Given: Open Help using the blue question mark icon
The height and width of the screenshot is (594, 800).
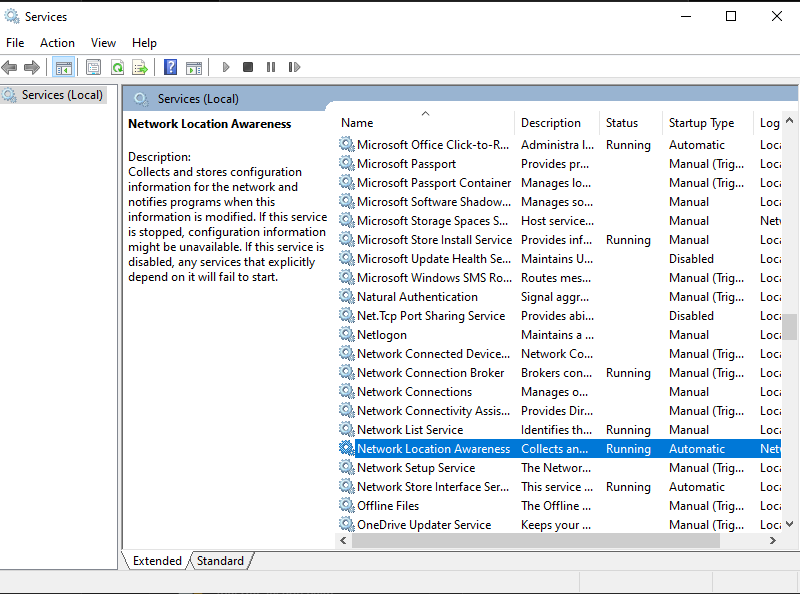Looking at the screenshot, I should tap(171, 67).
